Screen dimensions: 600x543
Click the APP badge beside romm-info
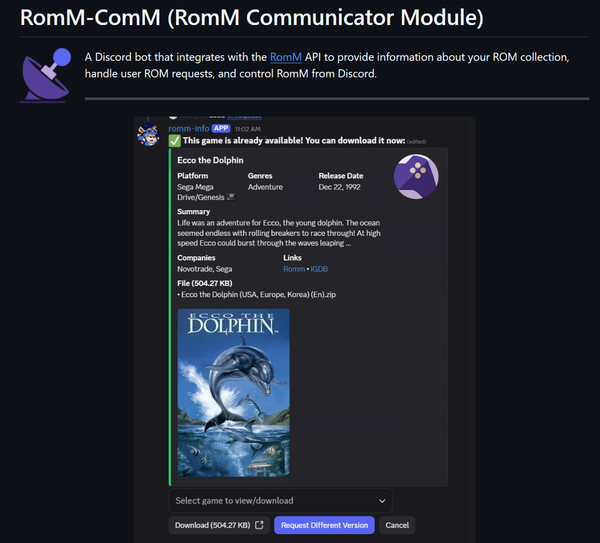coord(221,129)
